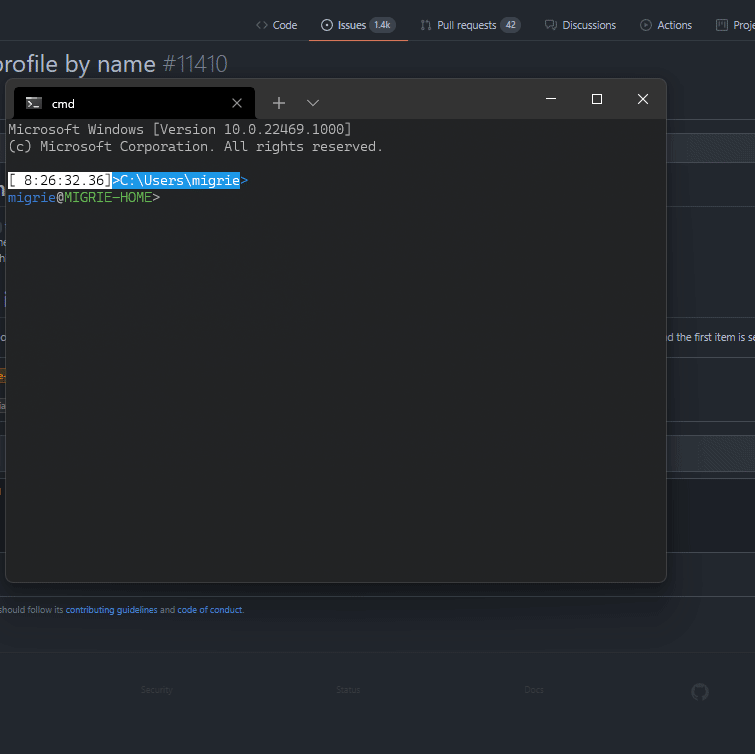The image size is (755, 754).
Task: Click the Code brackets icon
Action: (261, 25)
